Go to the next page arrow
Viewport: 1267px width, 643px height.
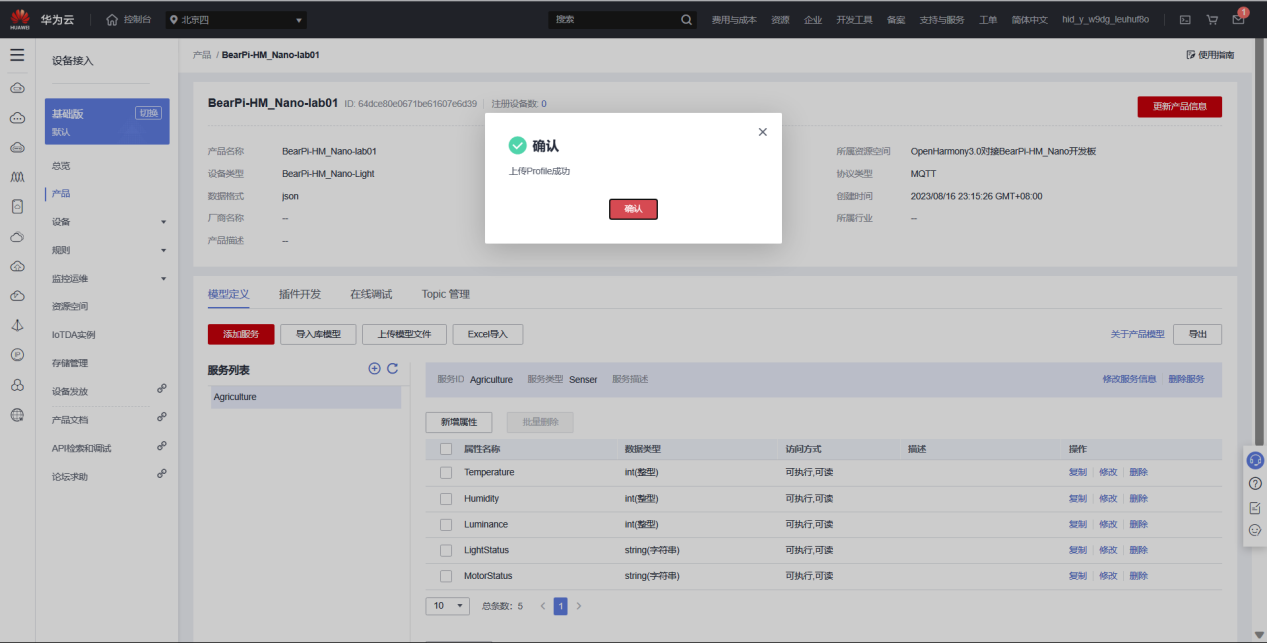click(578, 606)
